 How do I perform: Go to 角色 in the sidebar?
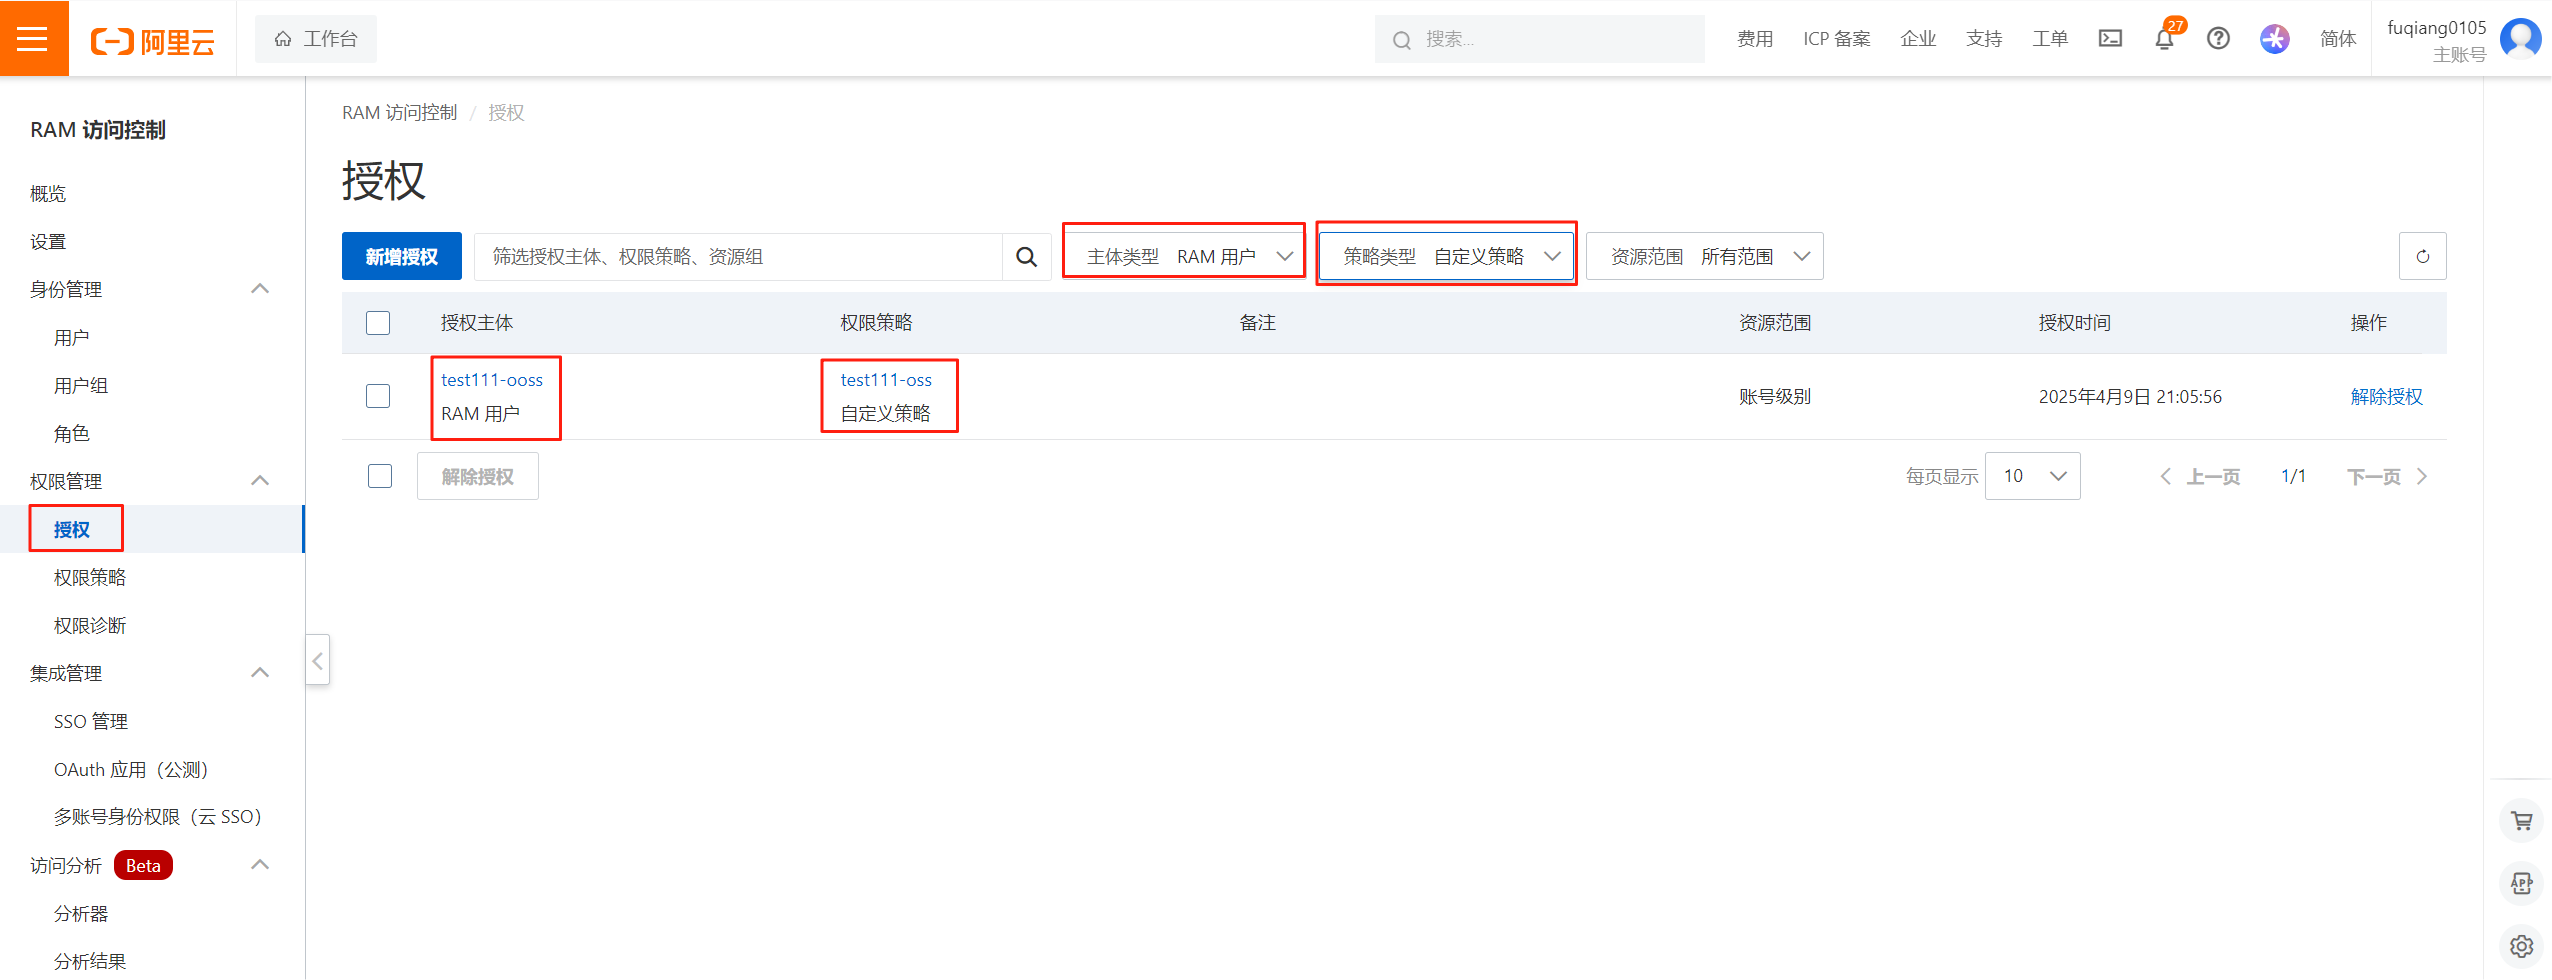72,433
